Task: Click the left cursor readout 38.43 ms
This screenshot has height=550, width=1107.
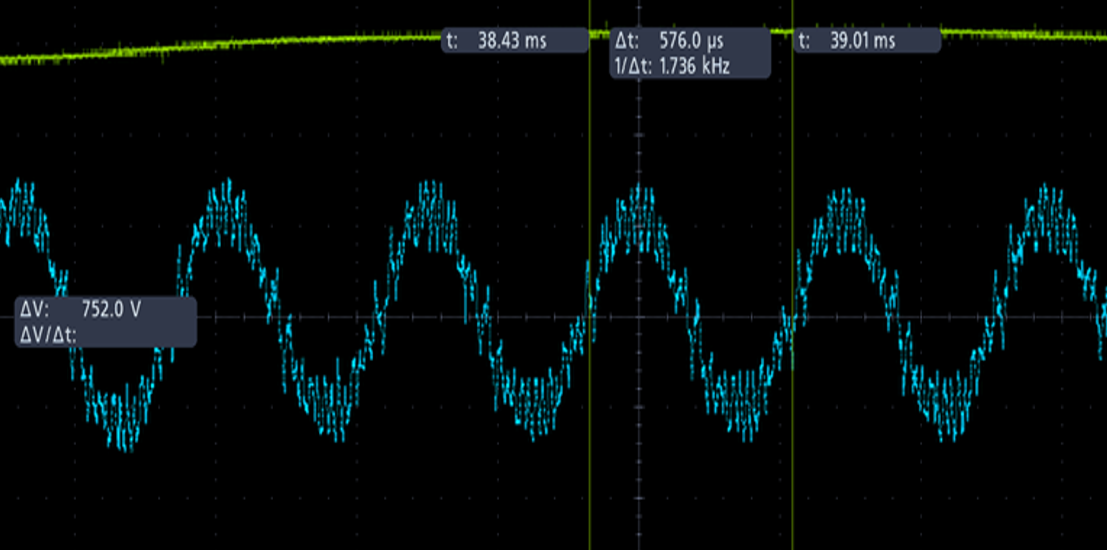Action: point(515,40)
